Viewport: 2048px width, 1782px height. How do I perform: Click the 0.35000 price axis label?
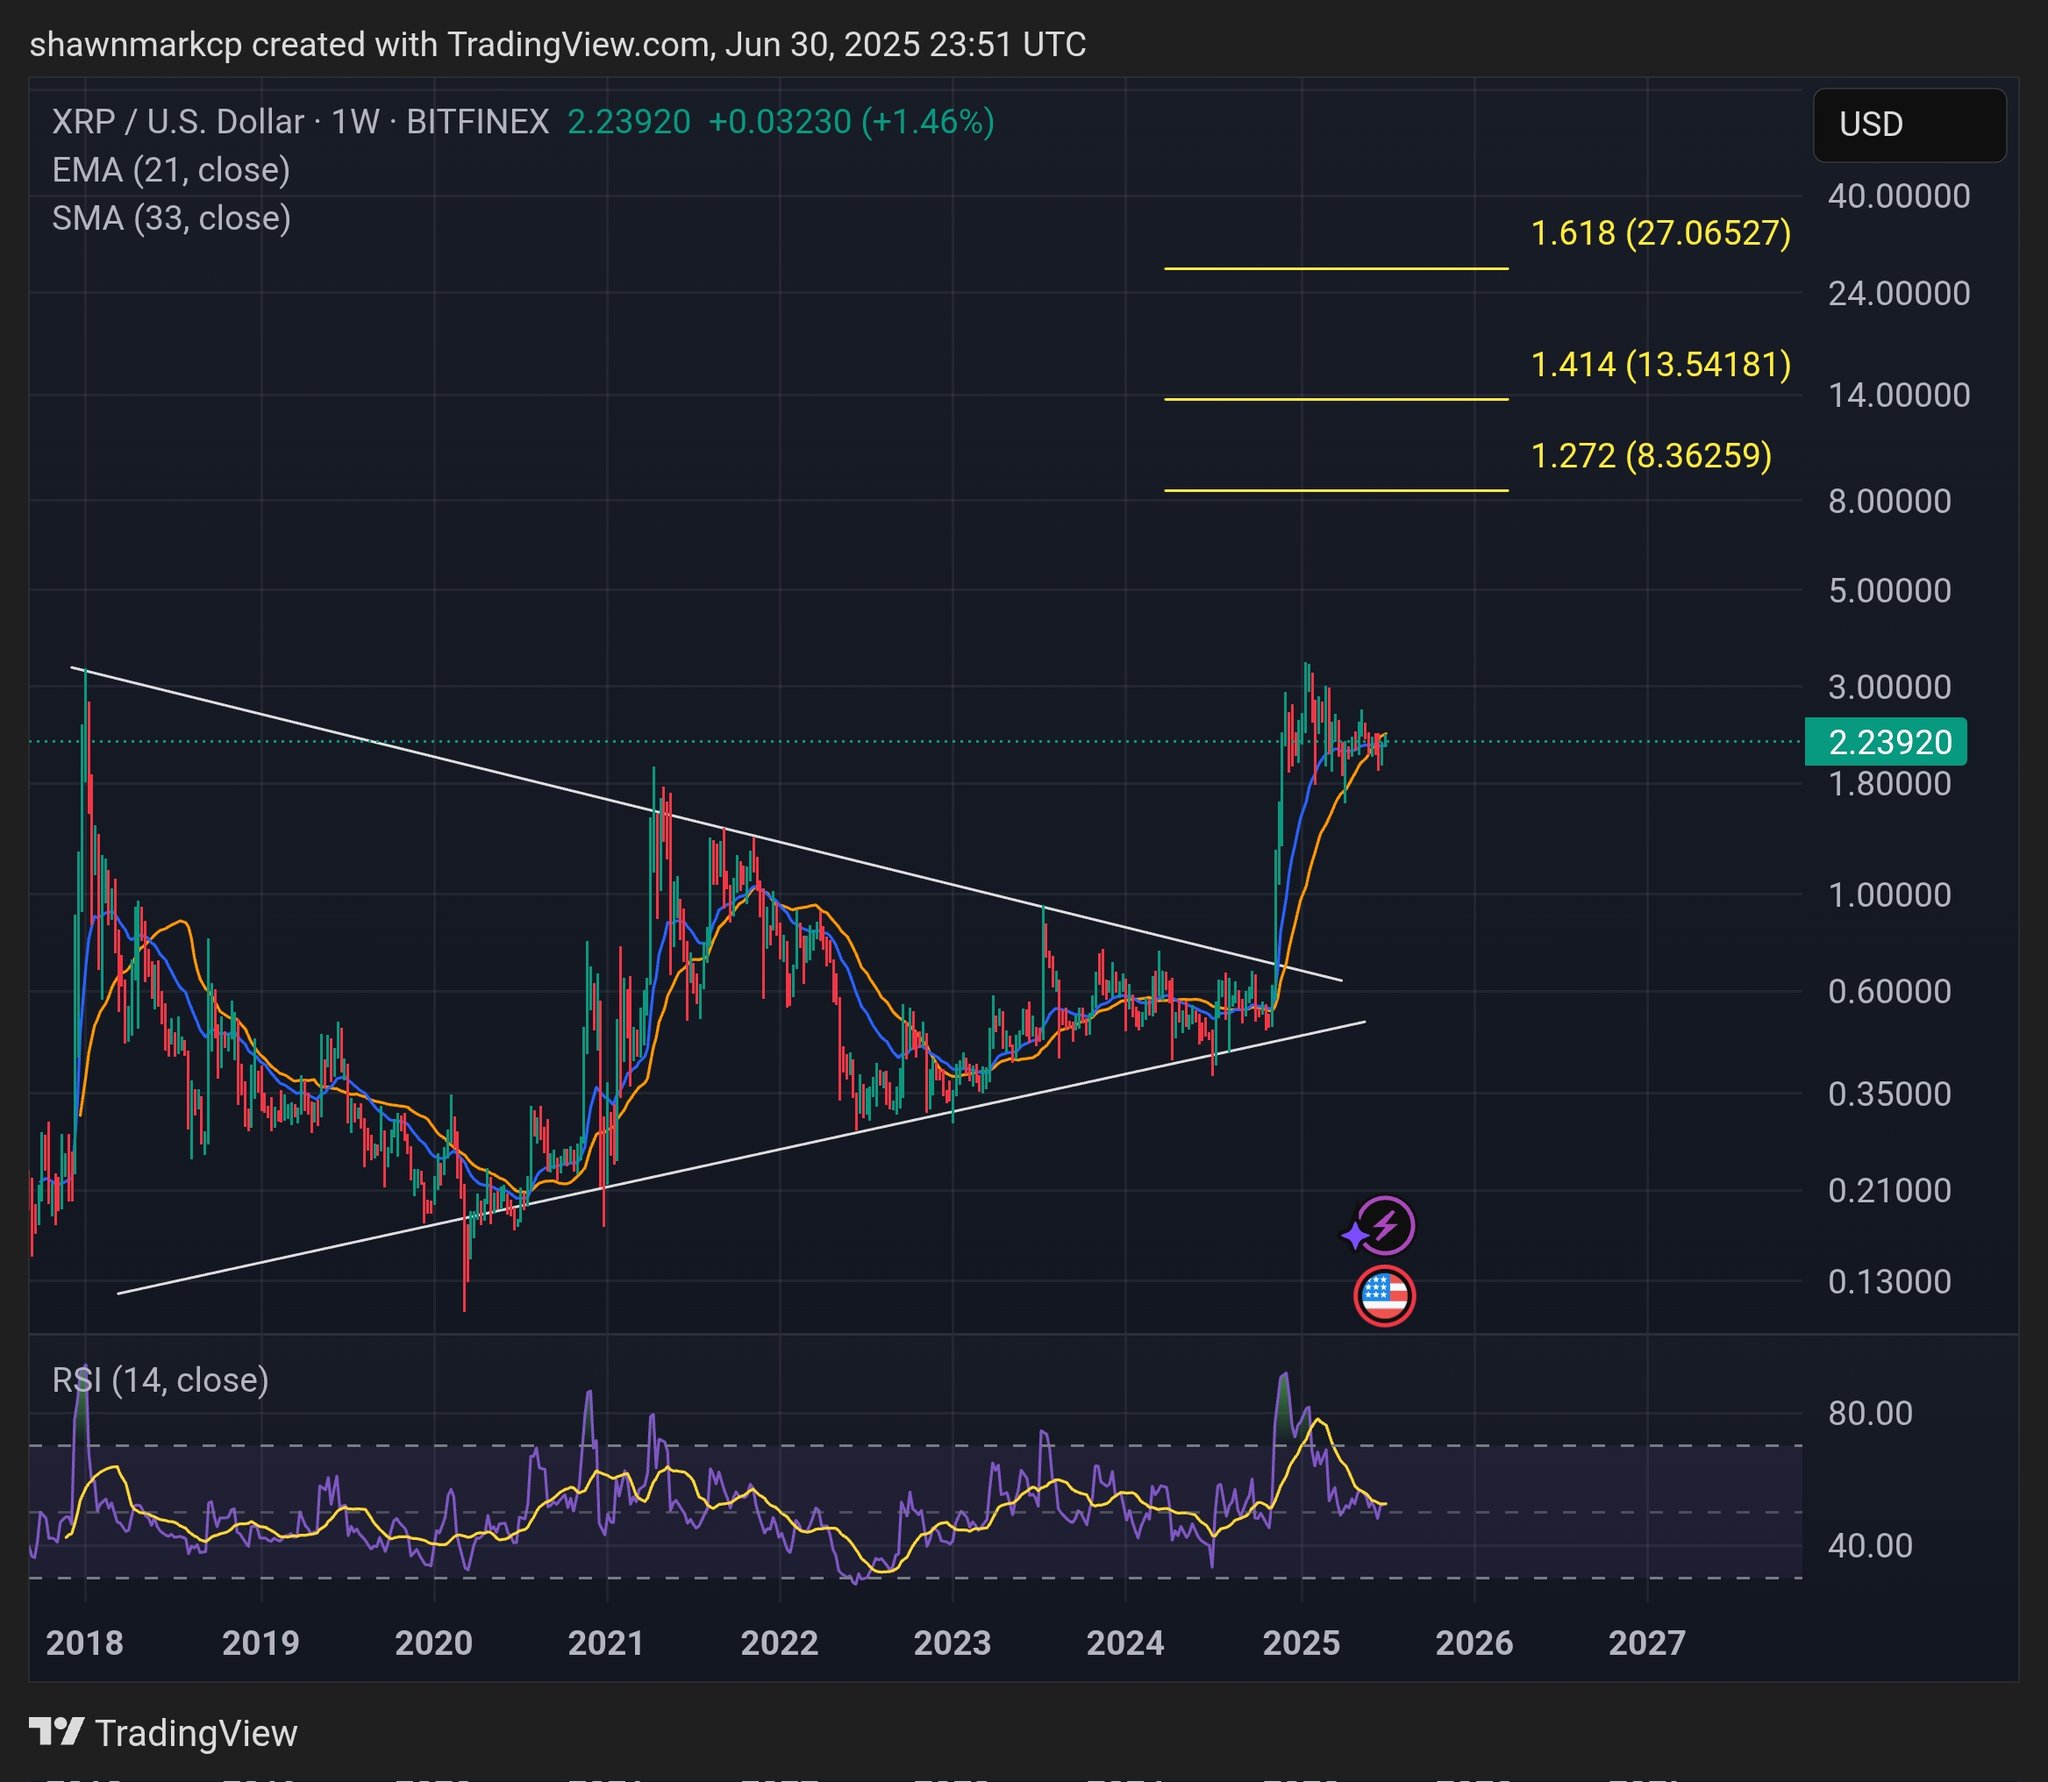[x=1890, y=1094]
